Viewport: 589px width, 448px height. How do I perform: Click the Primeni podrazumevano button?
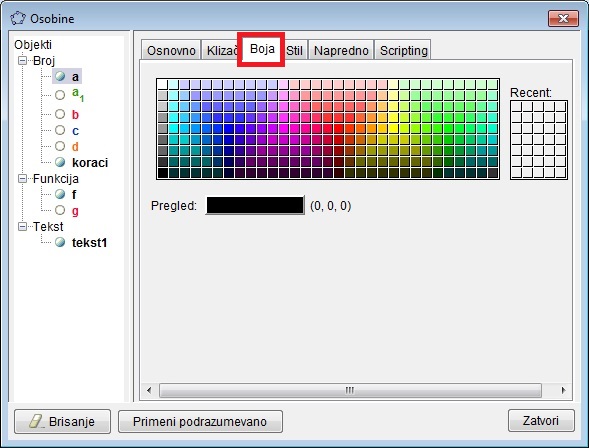(x=200, y=421)
